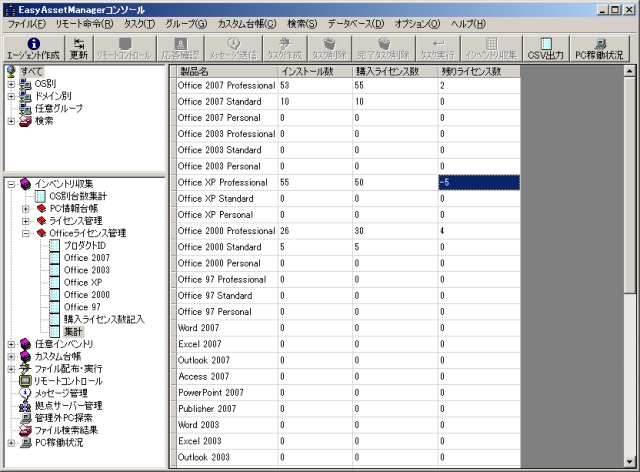Screen dimensions: 640x472
Task: Select the highlighted -5 cell for Office XP Professional
Action: (x=479, y=183)
